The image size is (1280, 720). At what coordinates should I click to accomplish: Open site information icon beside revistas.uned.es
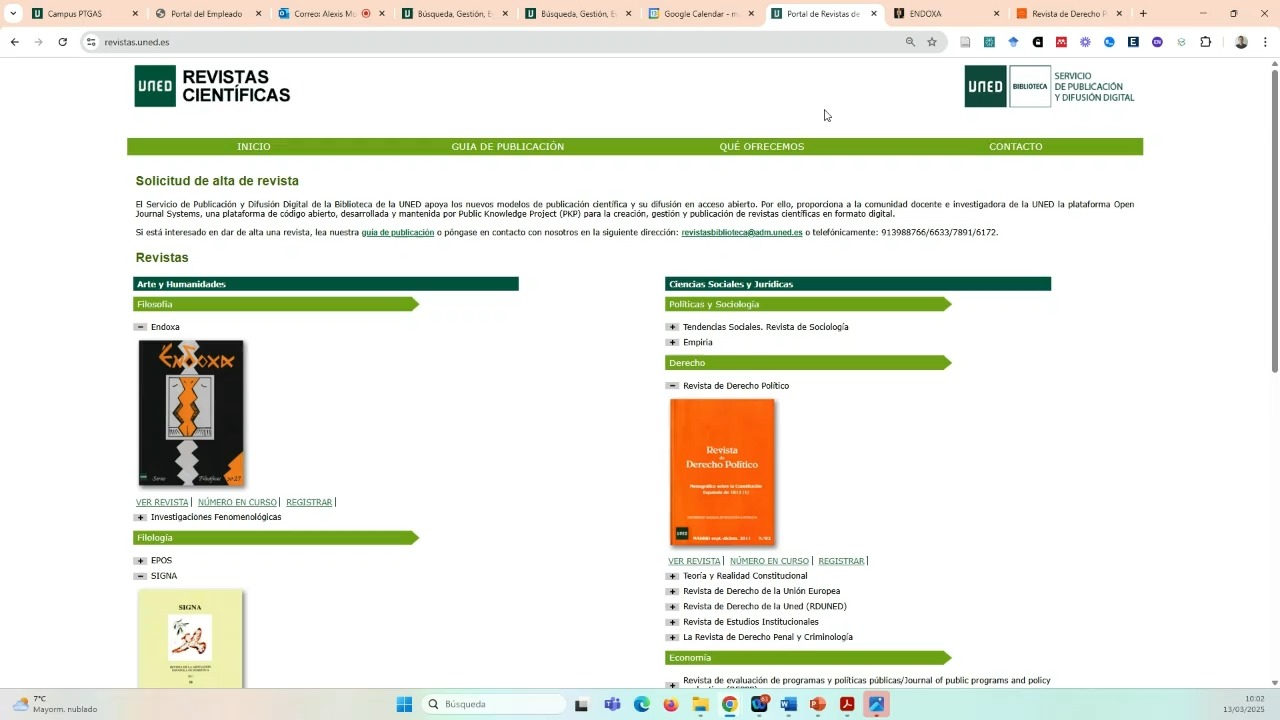coord(91,42)
